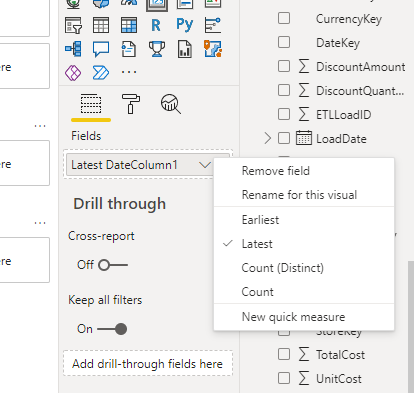This screenshot has width=414, height=393.
Task: Click the calendar icon beside LoadDate
Action: pyautogui.click(x=304, y=138)
